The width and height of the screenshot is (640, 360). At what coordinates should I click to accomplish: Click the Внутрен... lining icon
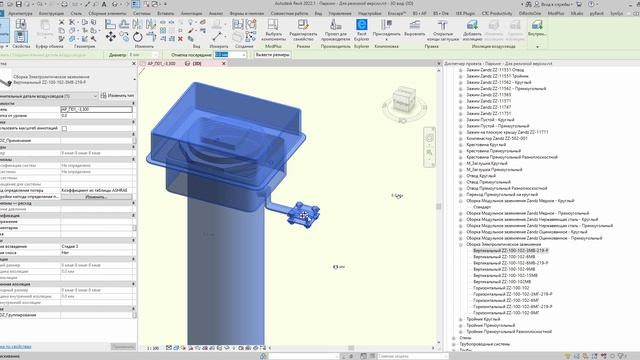tap(537, 28)
